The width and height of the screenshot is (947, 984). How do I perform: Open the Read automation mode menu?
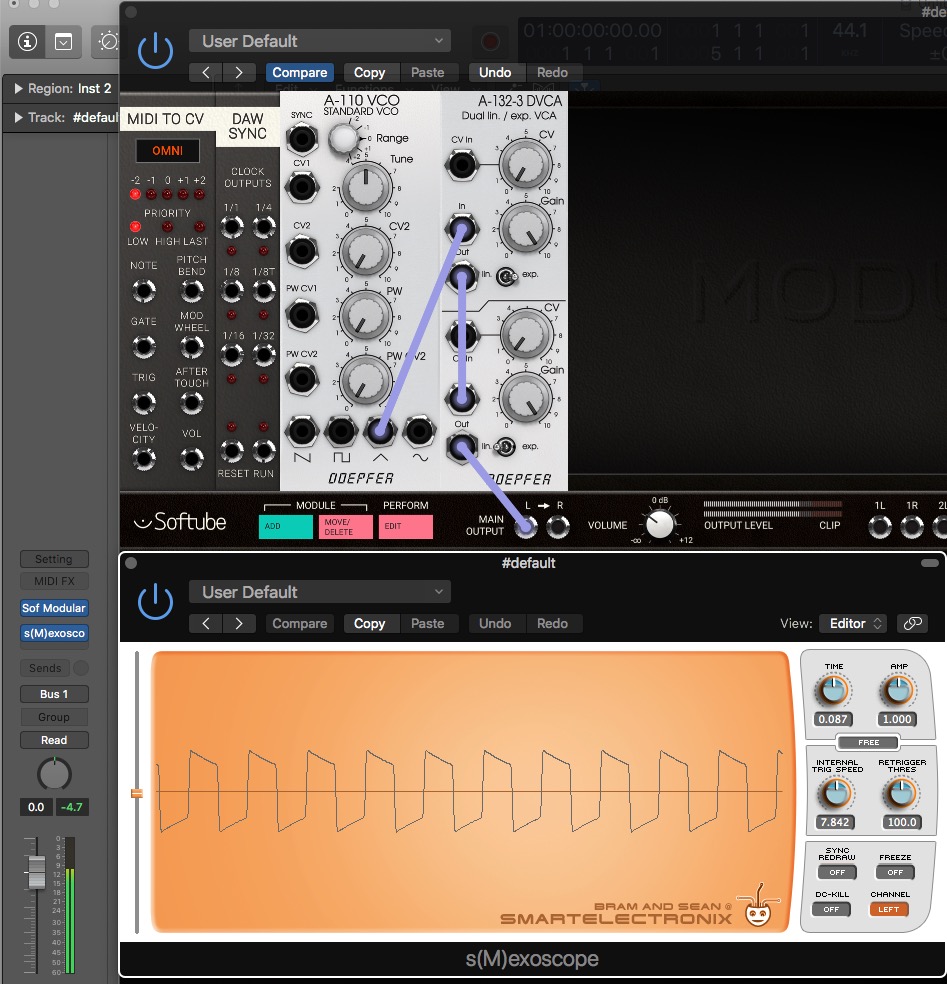[x=54, y=740]
